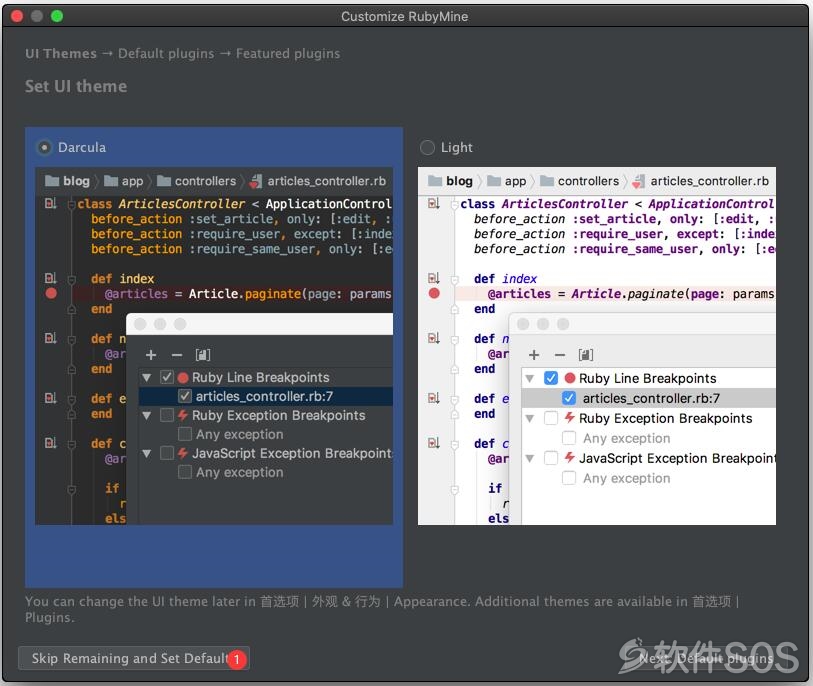Collapse Ruby Exception Breakpoints tree in Light preview

tap(529, 418)
